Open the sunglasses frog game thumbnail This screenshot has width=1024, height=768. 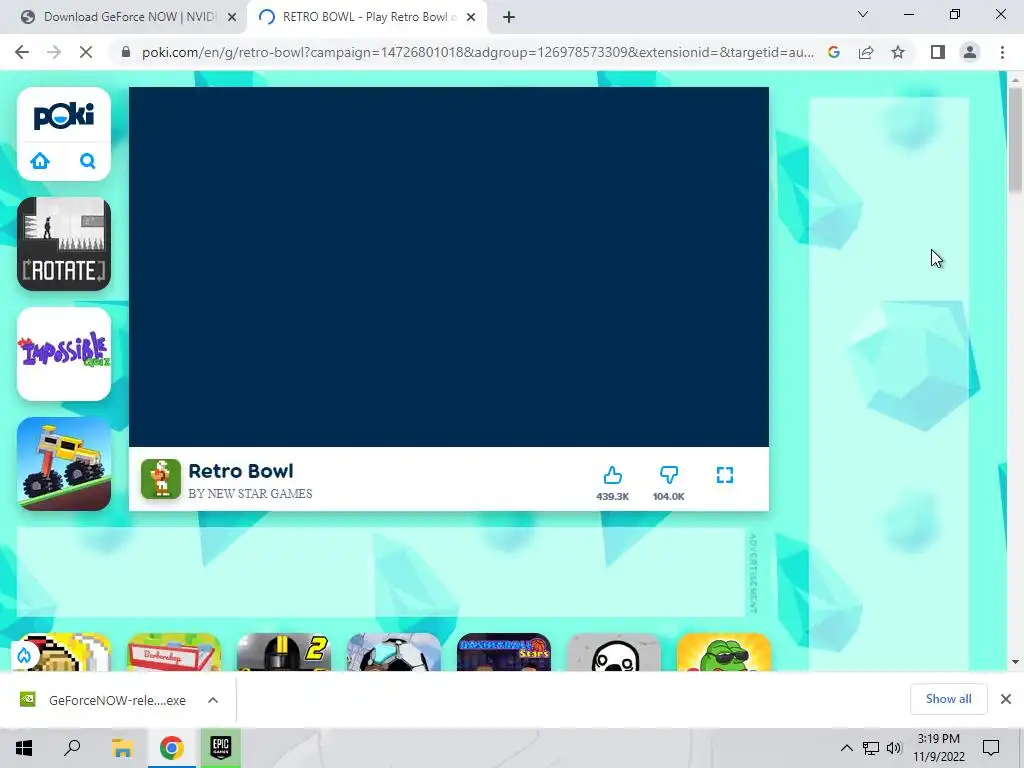coord(724,652)
